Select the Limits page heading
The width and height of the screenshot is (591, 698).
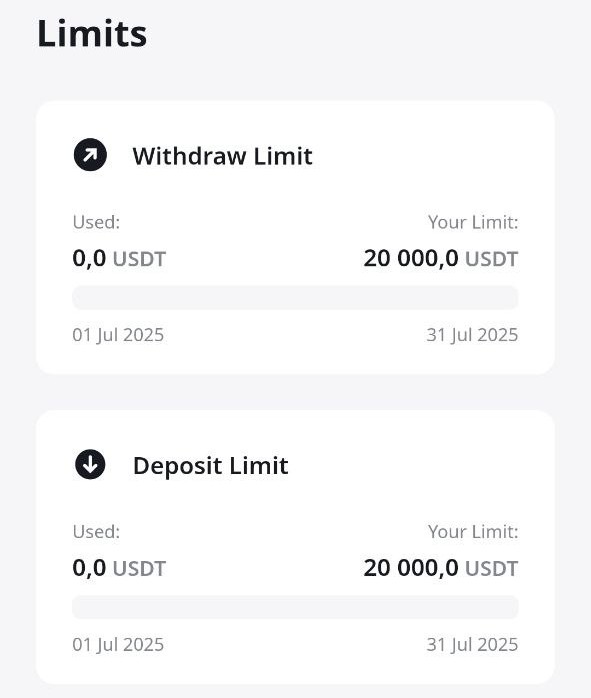coord(92,34)
